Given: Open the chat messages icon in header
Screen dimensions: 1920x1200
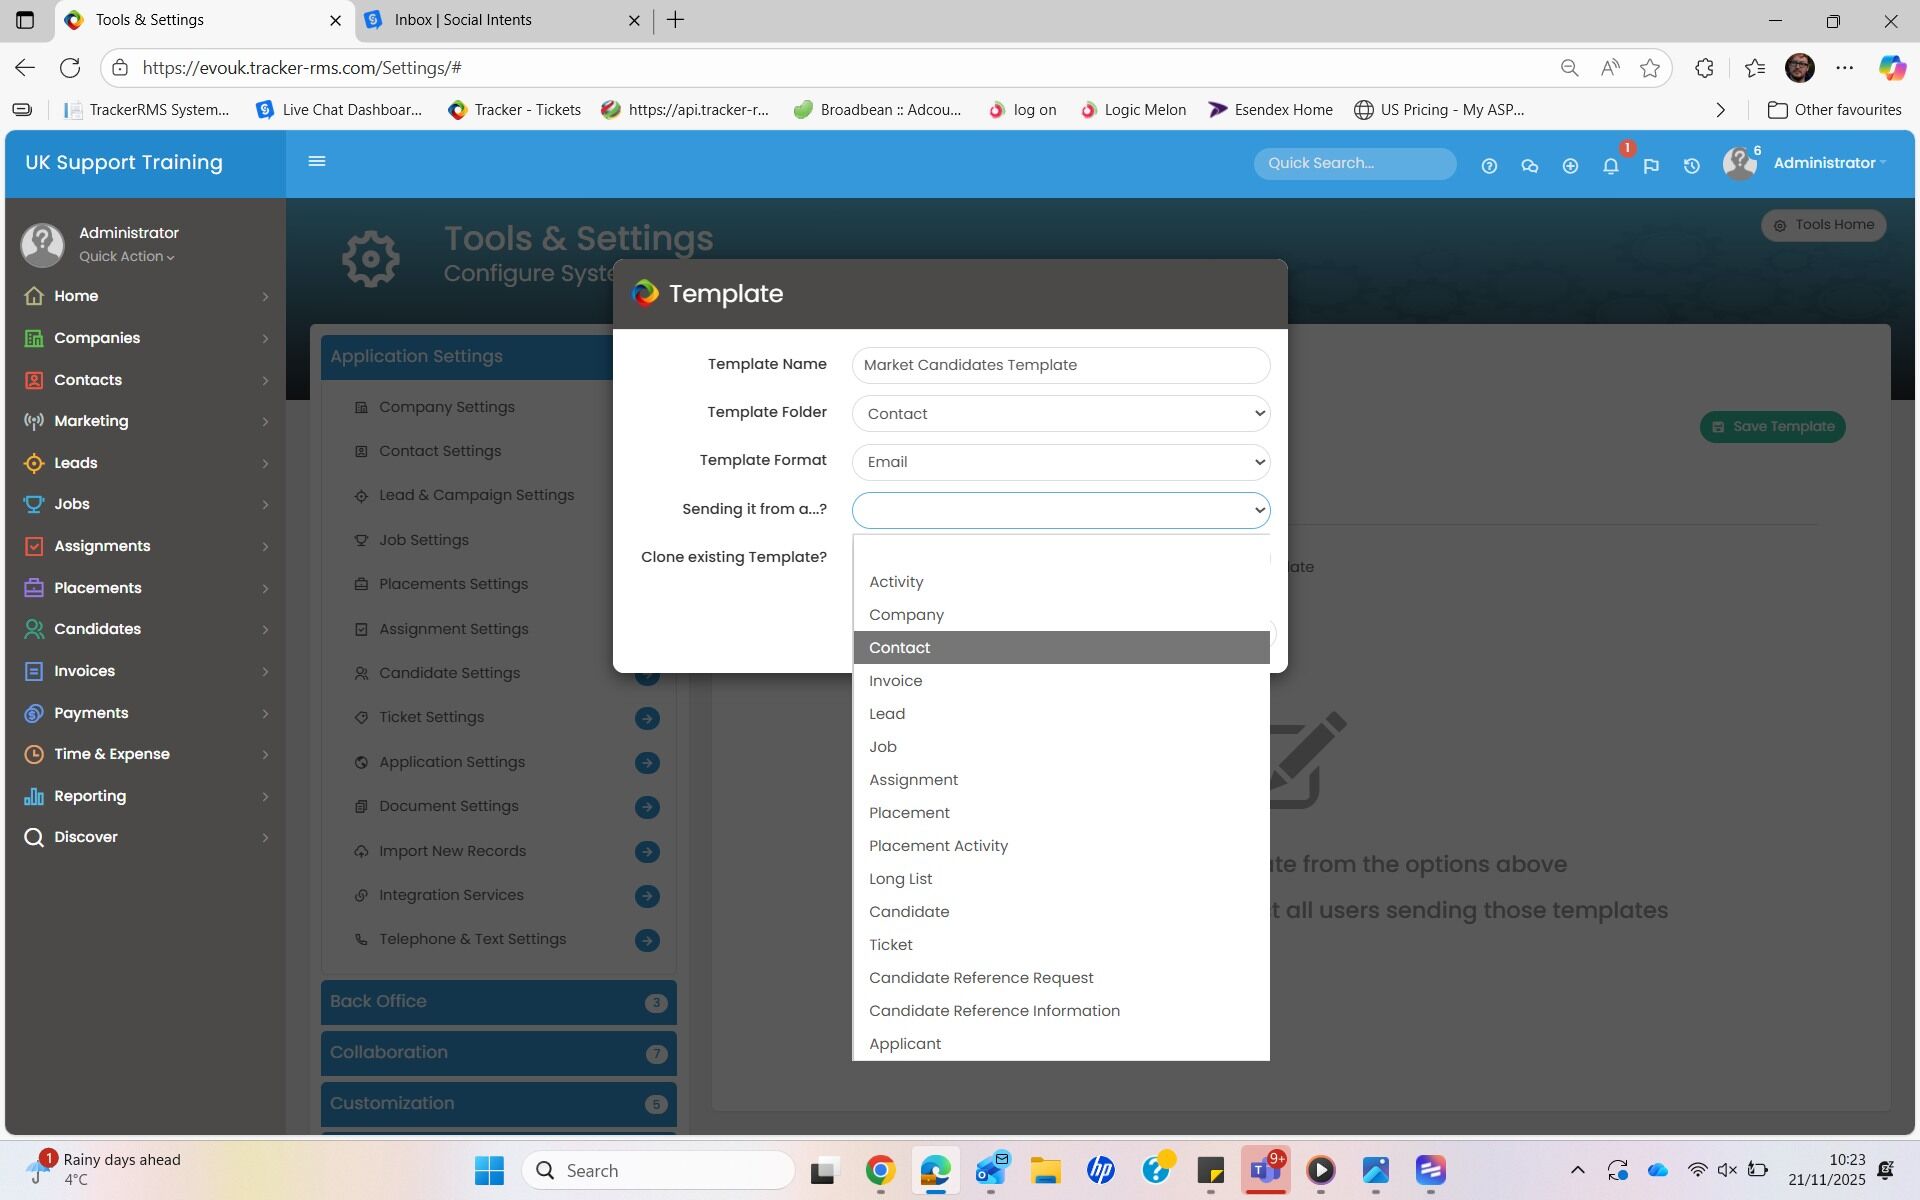Looking at the screenshot, I should coord(1529,166).
